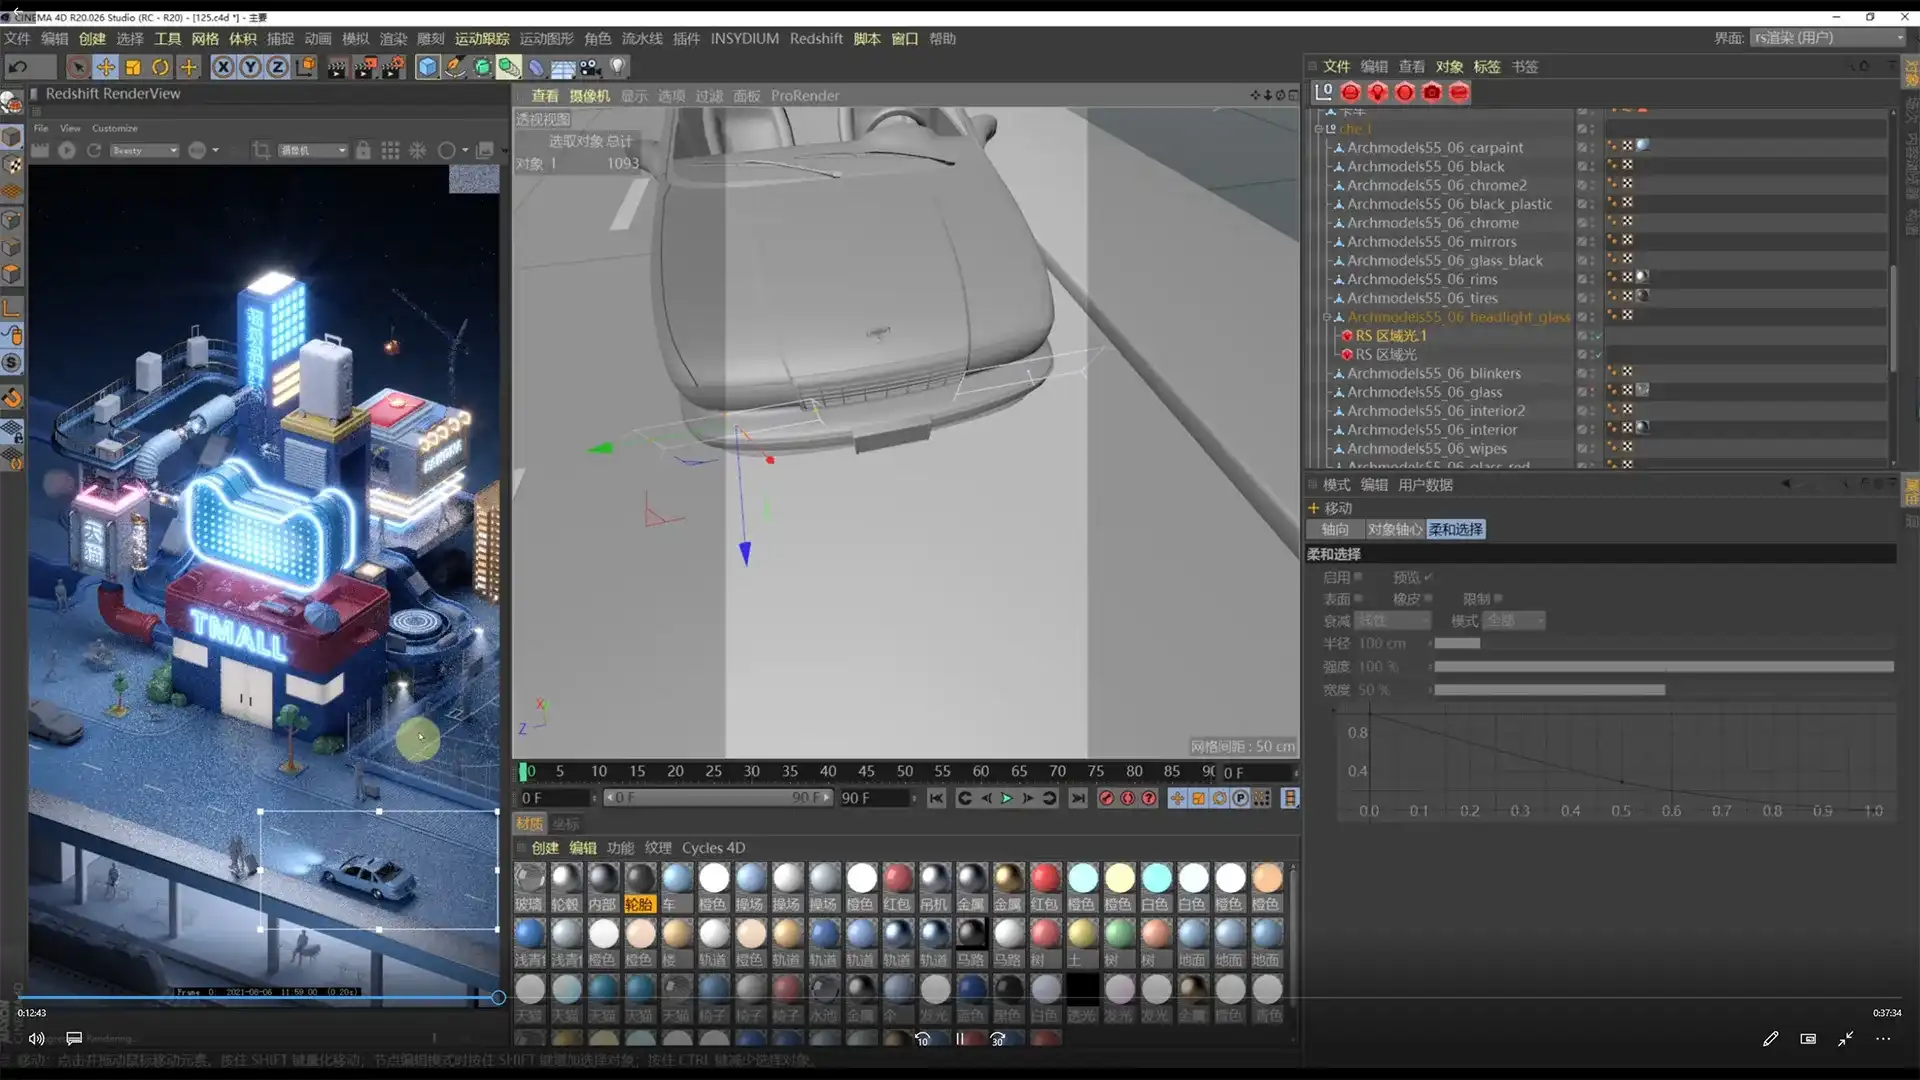Open the Redshift menu
Screen dimensions: 1920x1080
tap(816, 38)
